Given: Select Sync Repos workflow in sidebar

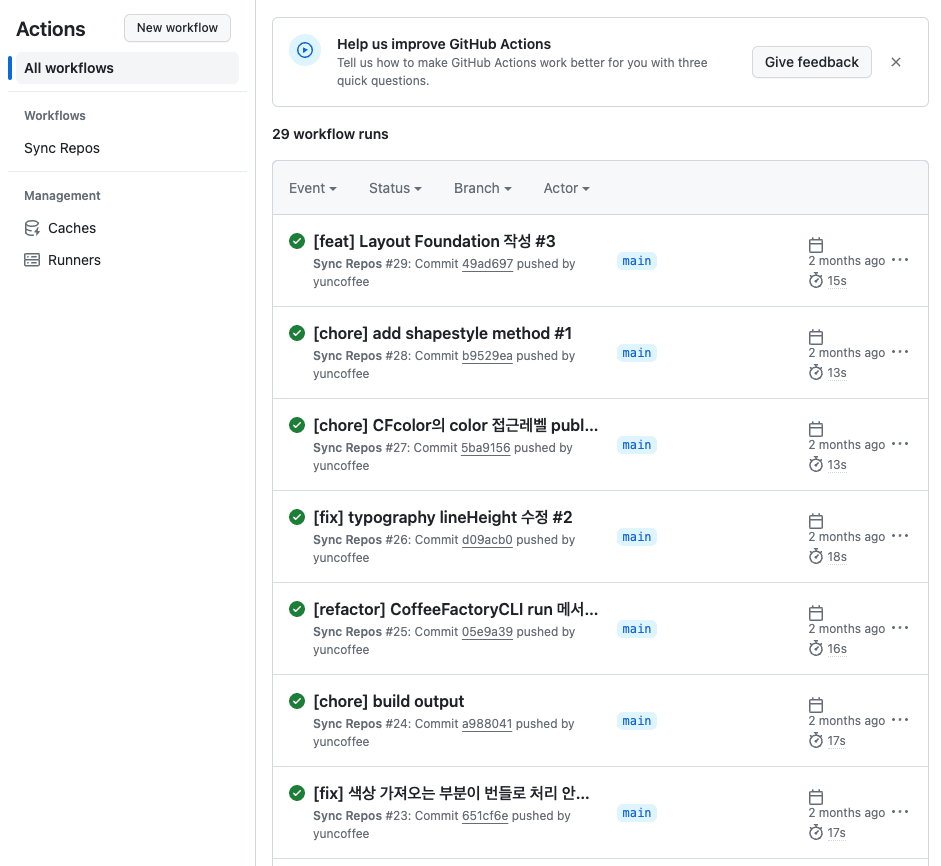Looking at the screenshot, I should (62, 148).
